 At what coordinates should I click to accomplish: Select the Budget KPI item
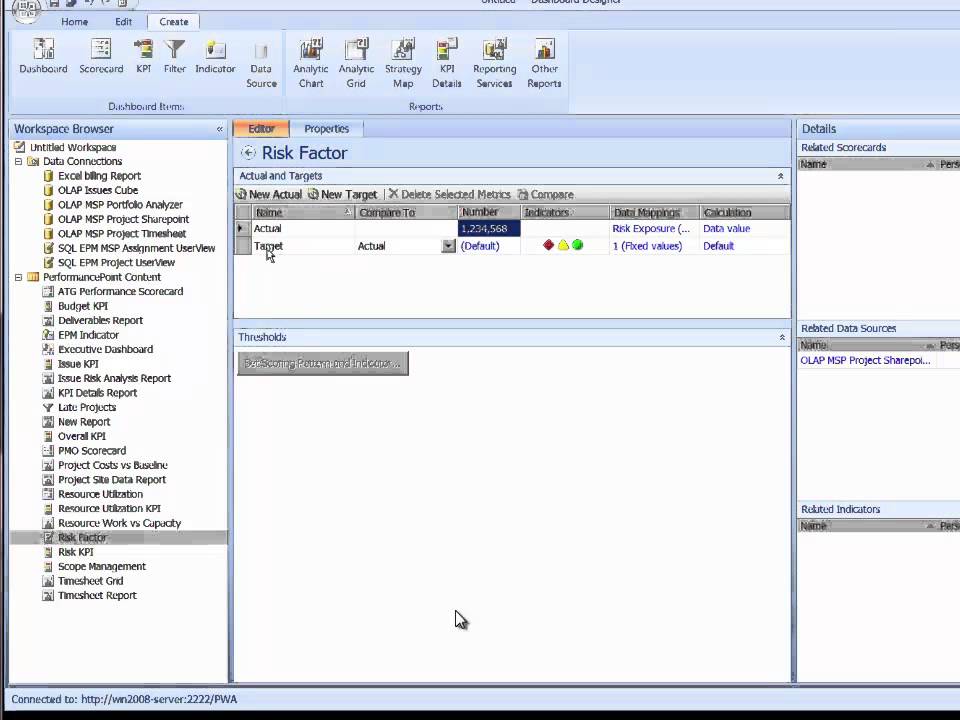click(x=83, y=306)
